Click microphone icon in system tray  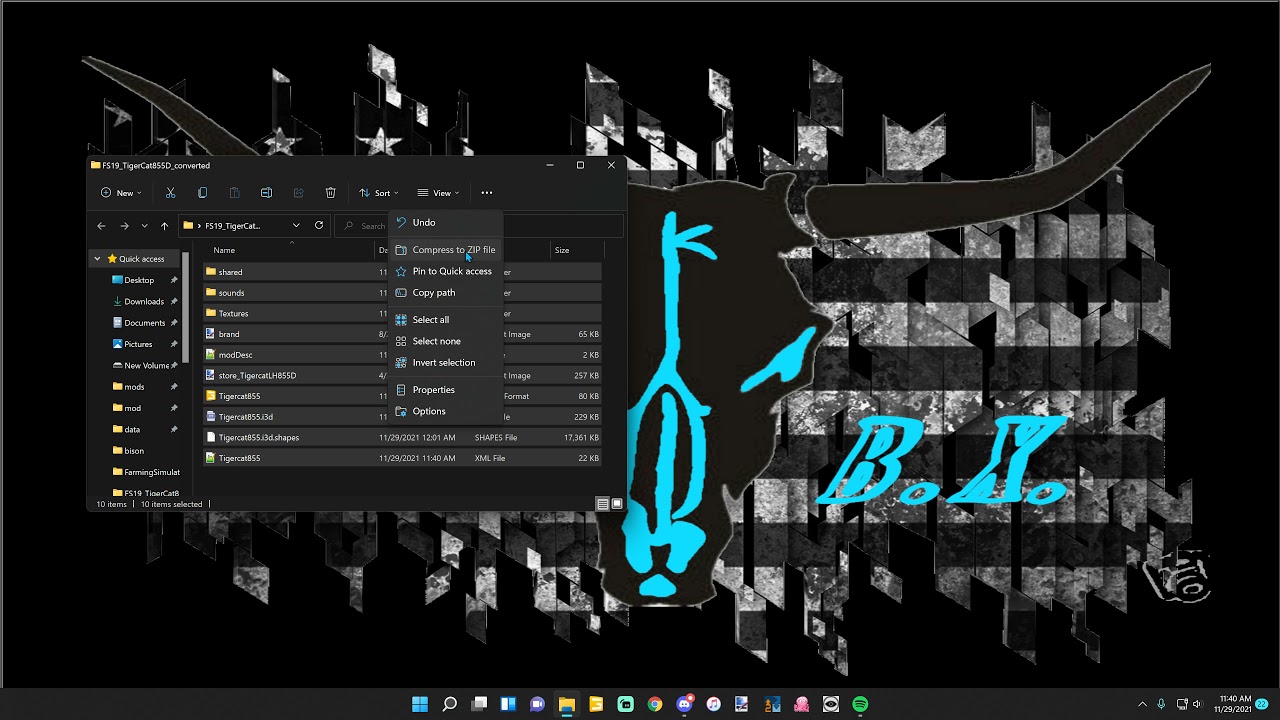coord(1161,704)
